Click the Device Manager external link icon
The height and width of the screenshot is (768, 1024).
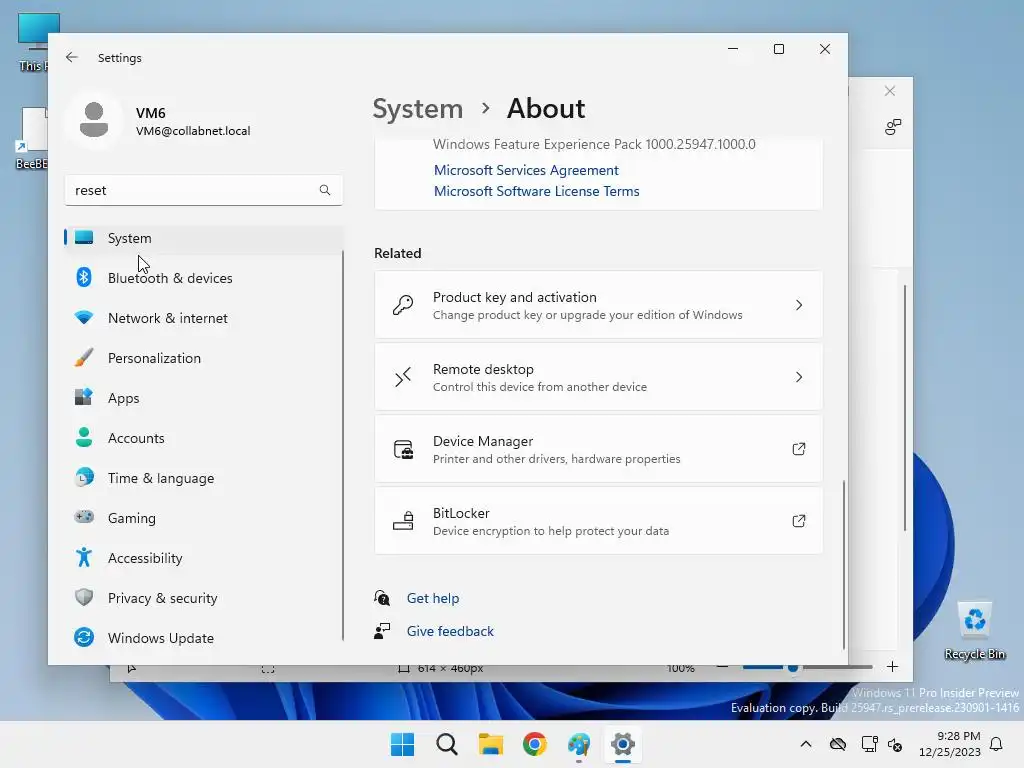click(x=799, y=449)
